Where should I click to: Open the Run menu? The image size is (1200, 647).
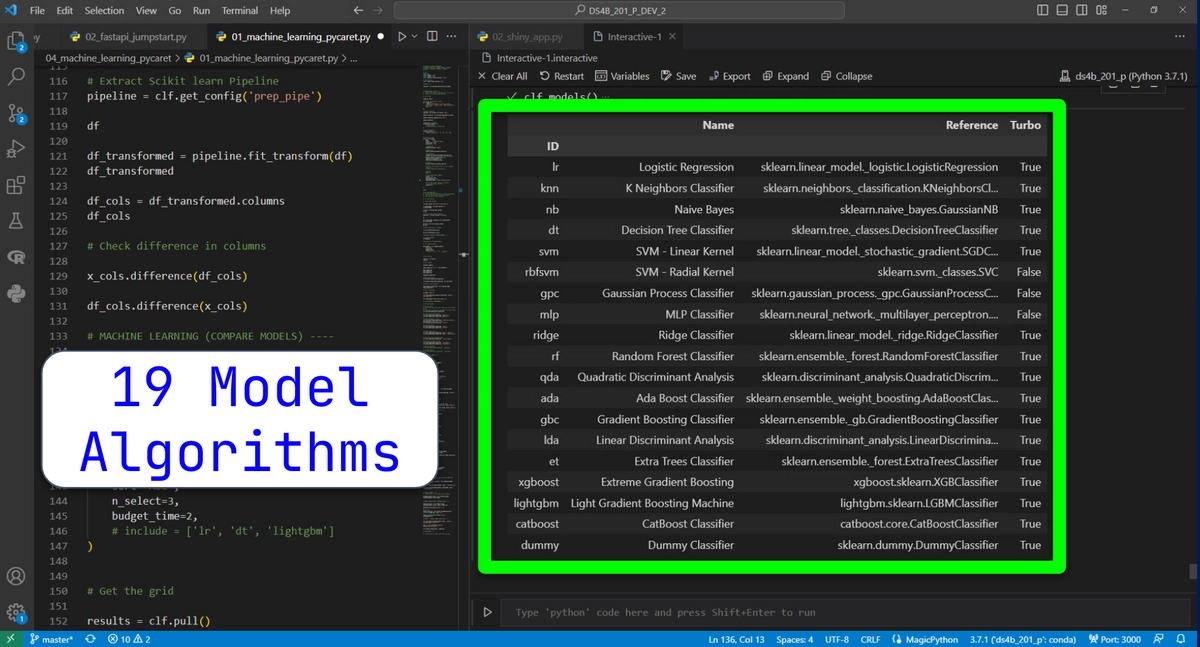pos(201,10)
